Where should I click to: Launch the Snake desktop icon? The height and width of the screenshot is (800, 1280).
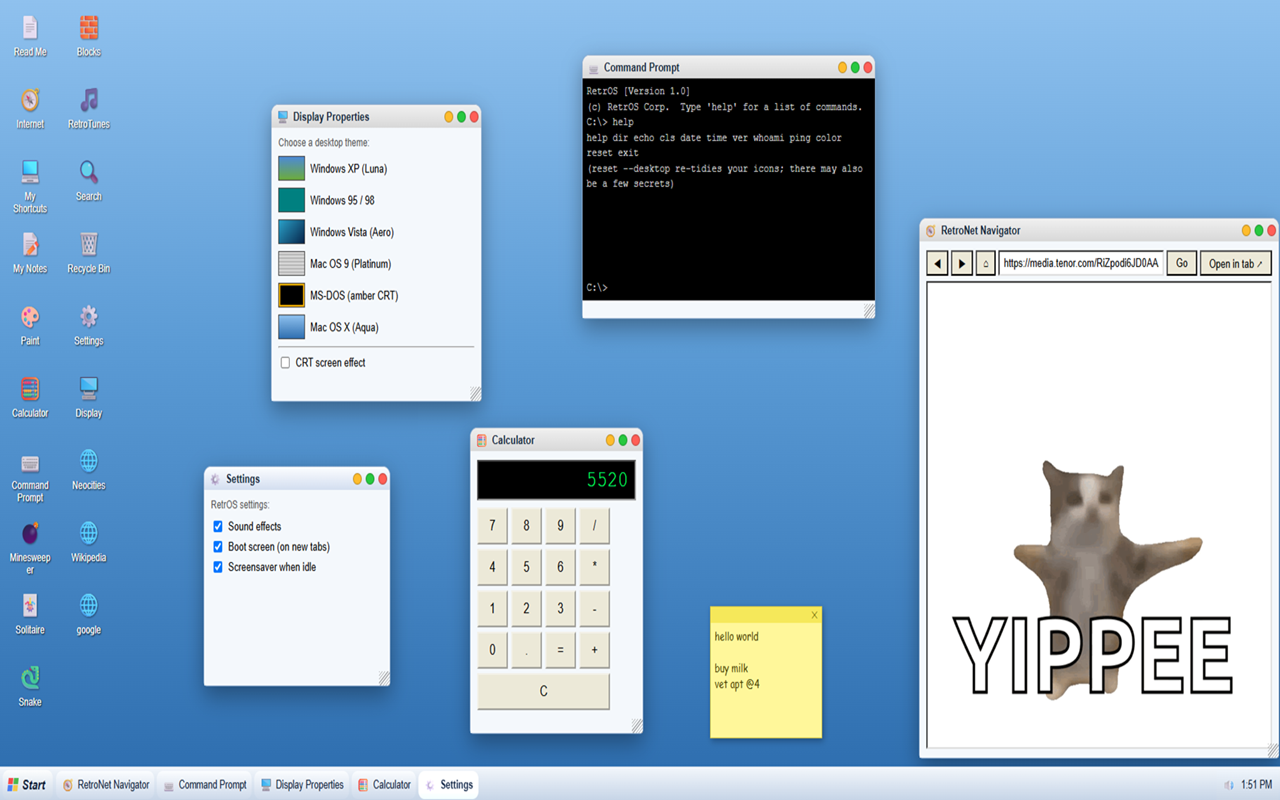(x=30, y=685)
